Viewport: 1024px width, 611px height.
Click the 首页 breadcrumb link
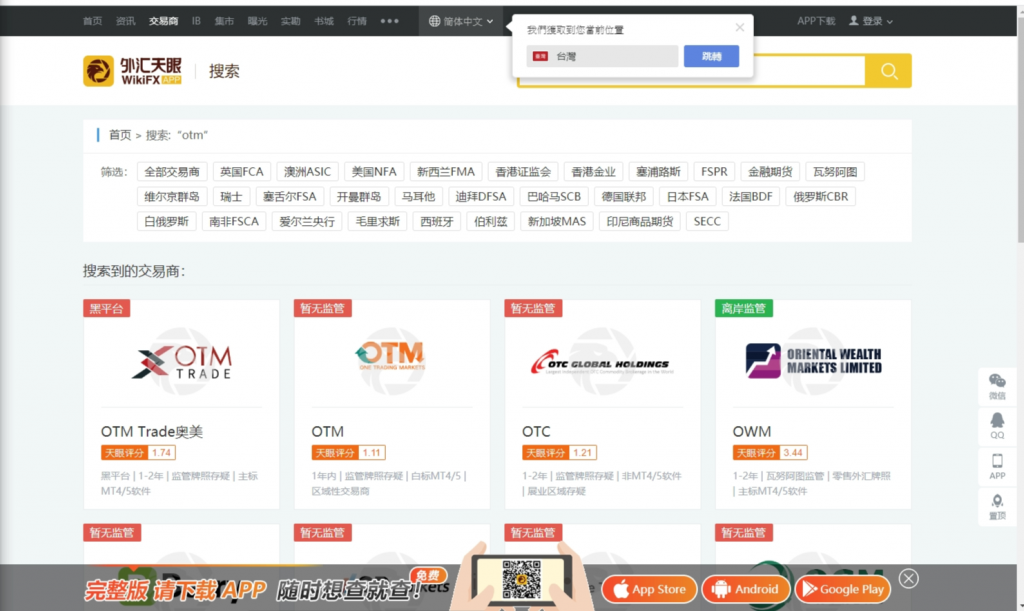pos(120,135)
